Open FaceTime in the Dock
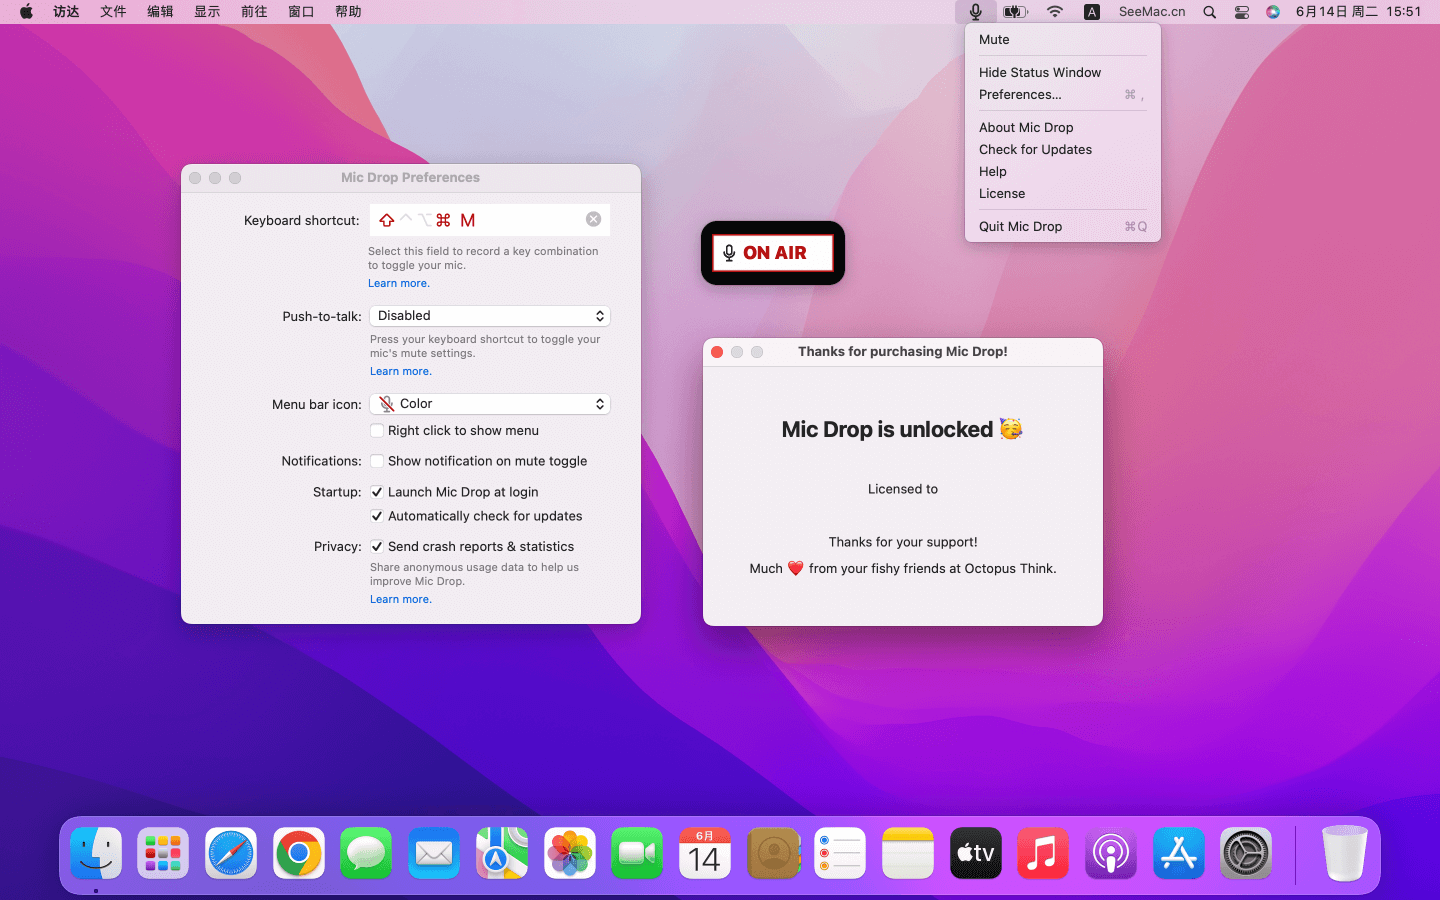 click(637, 854)
